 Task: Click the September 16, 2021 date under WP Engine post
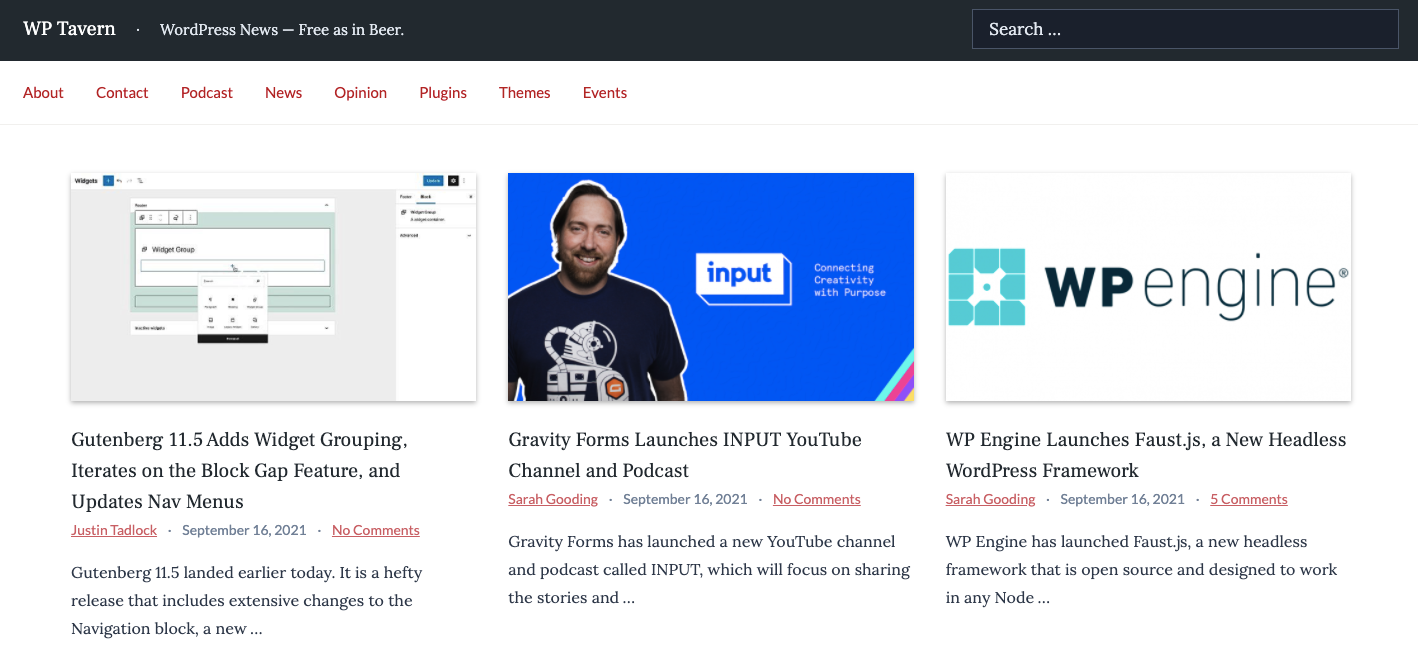(1122, 499)
